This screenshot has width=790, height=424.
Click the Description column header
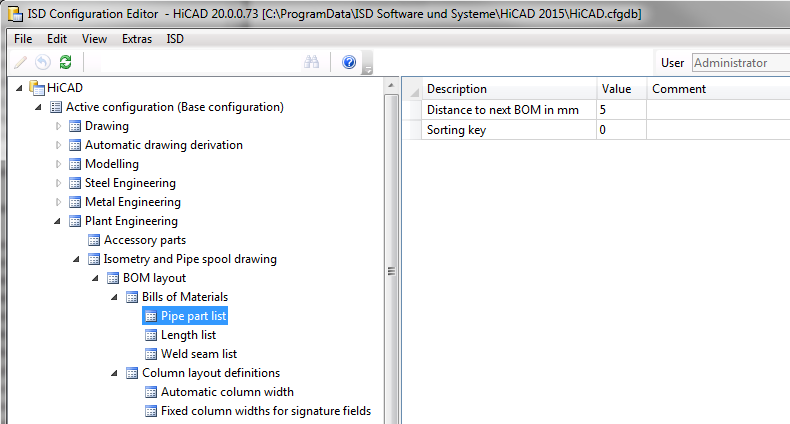point(508,89)
